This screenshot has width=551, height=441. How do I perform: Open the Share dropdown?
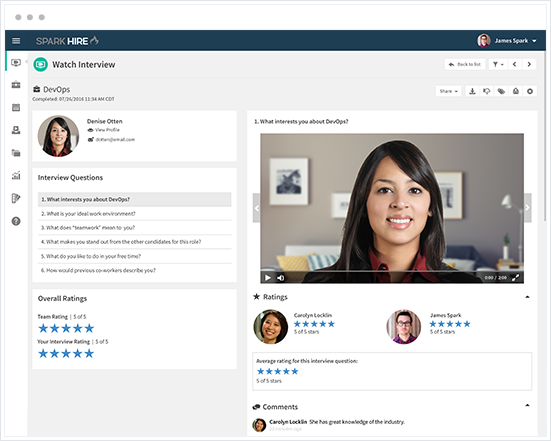(x=449, y=91)
